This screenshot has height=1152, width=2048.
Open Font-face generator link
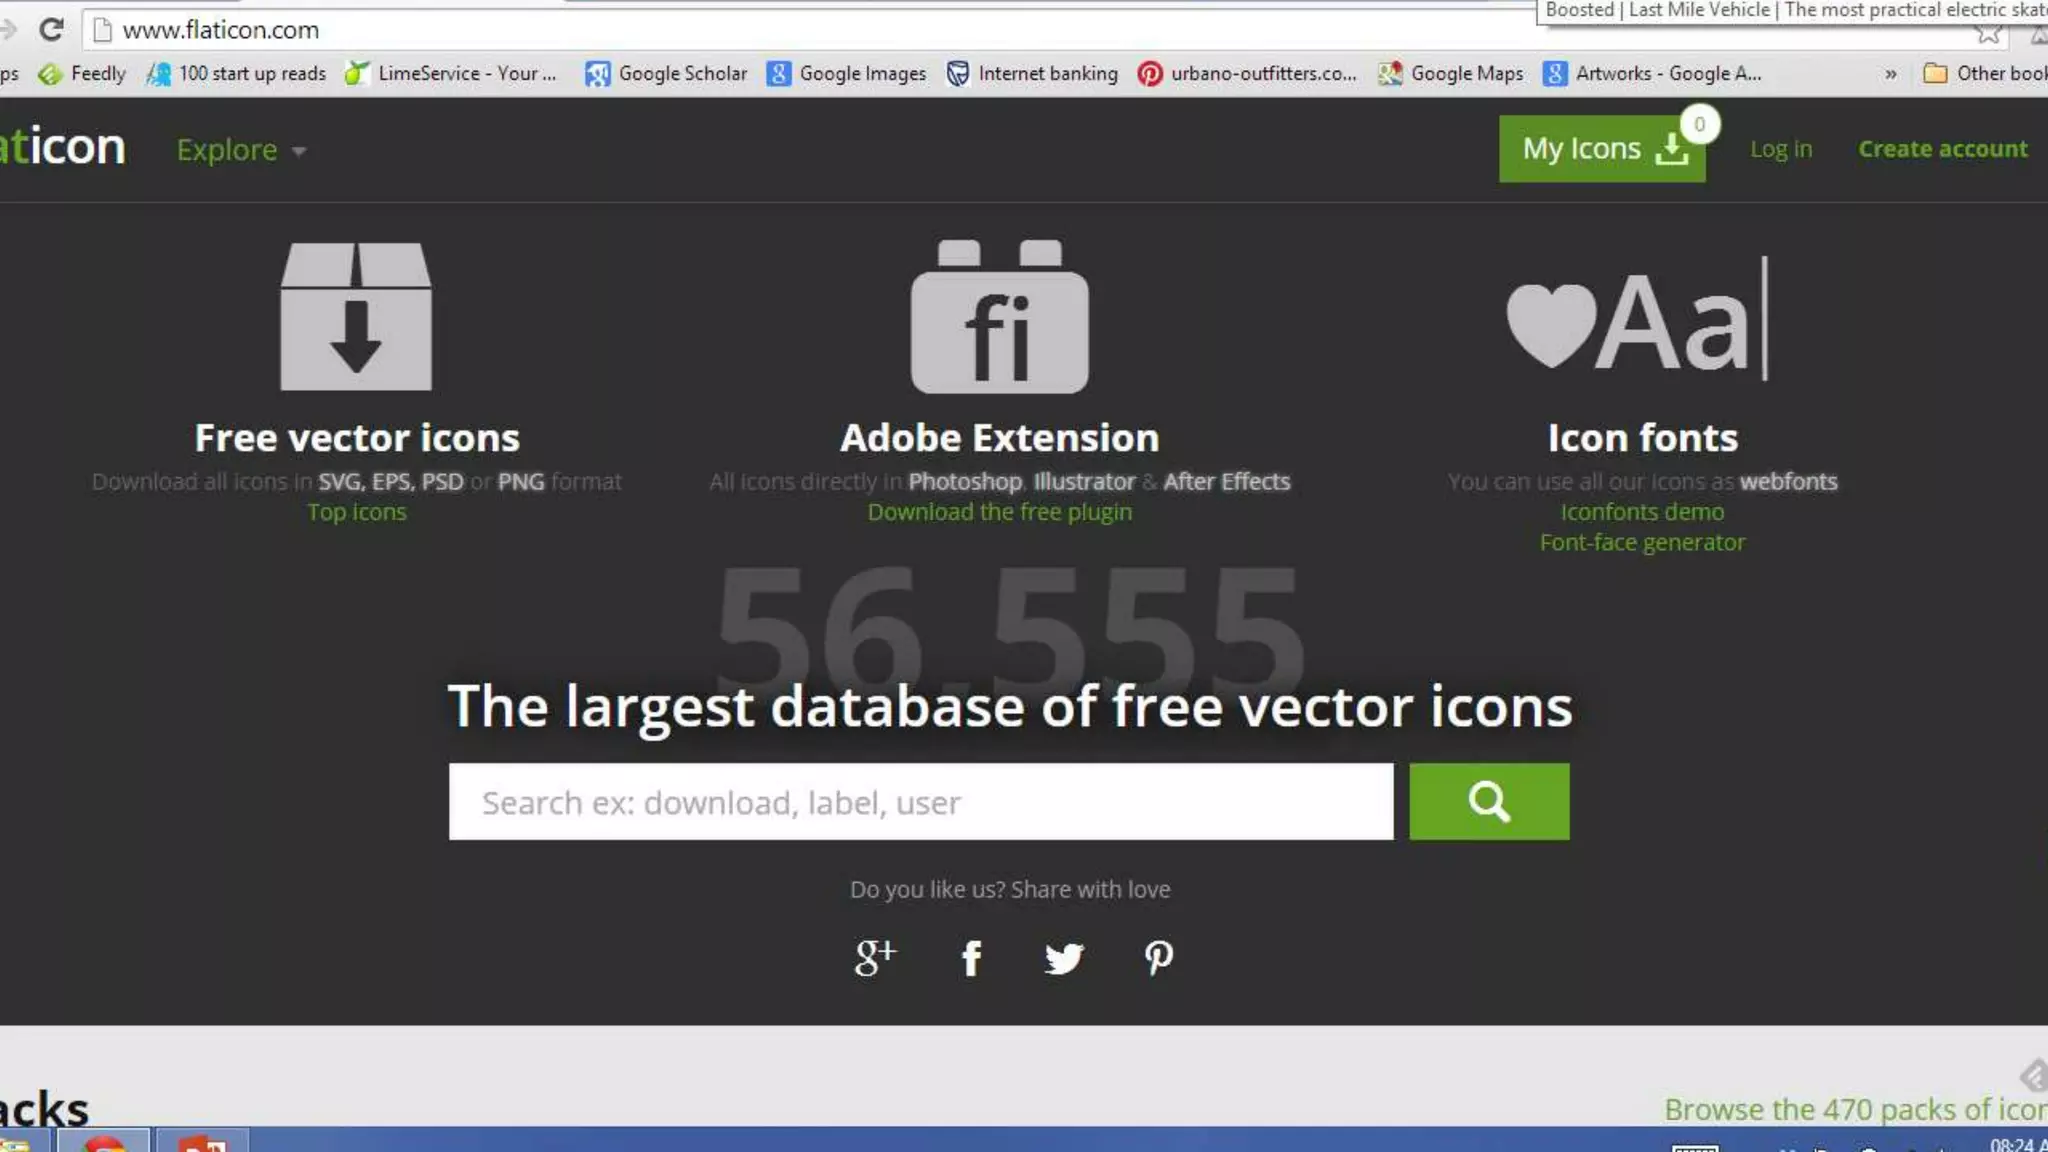click(1642, 543)
